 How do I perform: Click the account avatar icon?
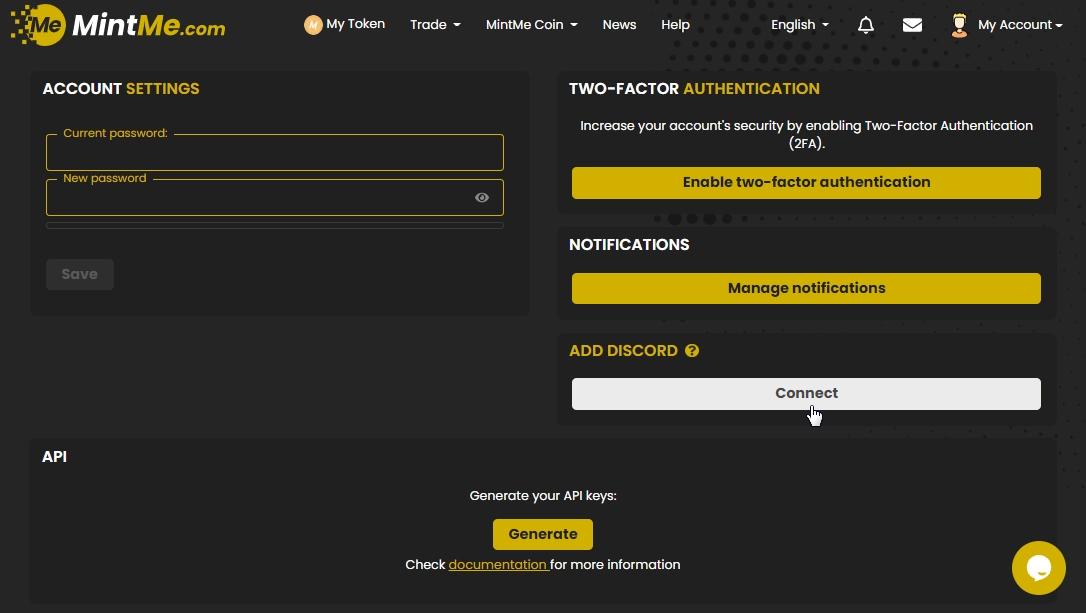click(959, 25)
